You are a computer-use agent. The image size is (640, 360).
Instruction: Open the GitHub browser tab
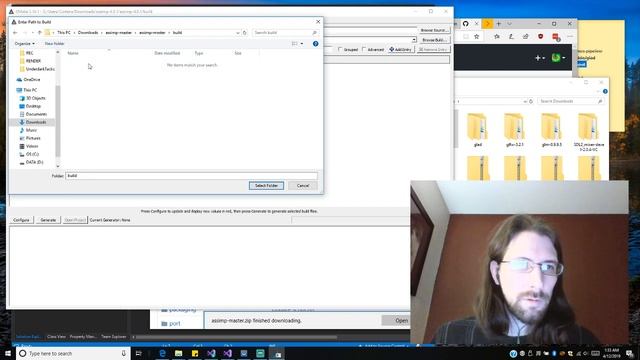pos(465,24)
